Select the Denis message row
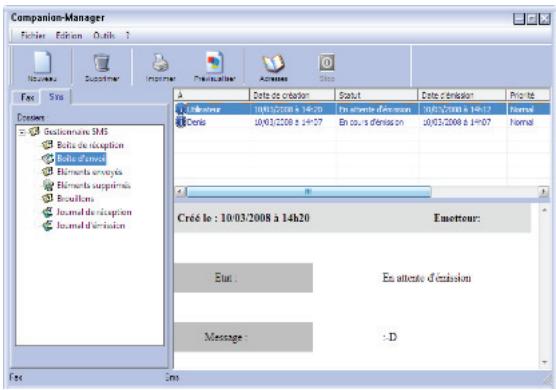 coord(362,122)
